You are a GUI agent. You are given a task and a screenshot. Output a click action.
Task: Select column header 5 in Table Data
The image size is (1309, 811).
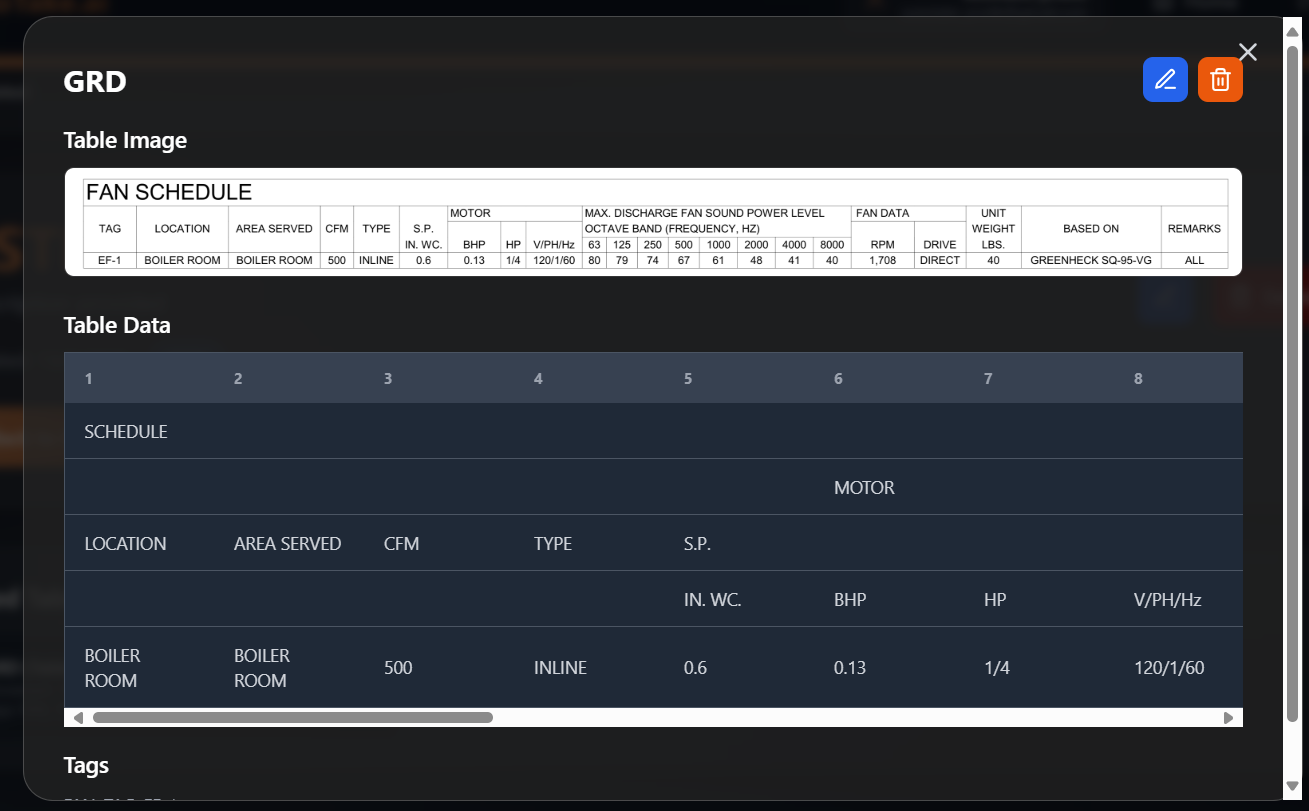688,379
